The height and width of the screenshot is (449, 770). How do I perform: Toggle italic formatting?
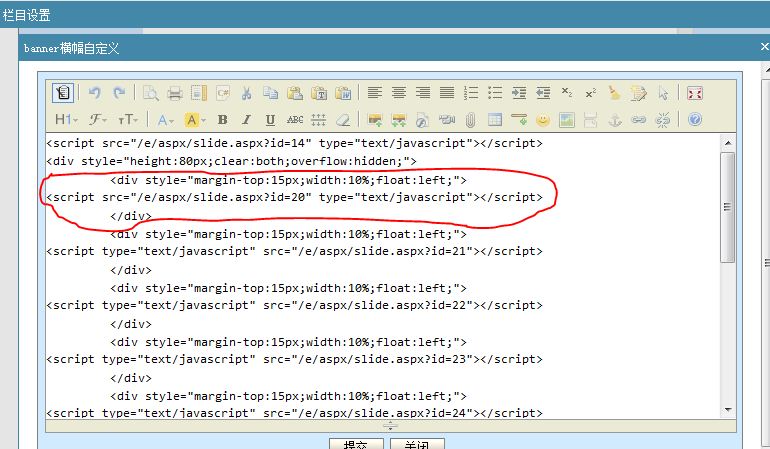247,119
